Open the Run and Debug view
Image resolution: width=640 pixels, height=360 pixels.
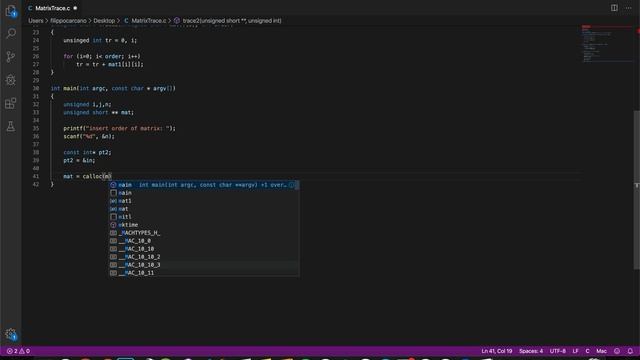[11, 80]
